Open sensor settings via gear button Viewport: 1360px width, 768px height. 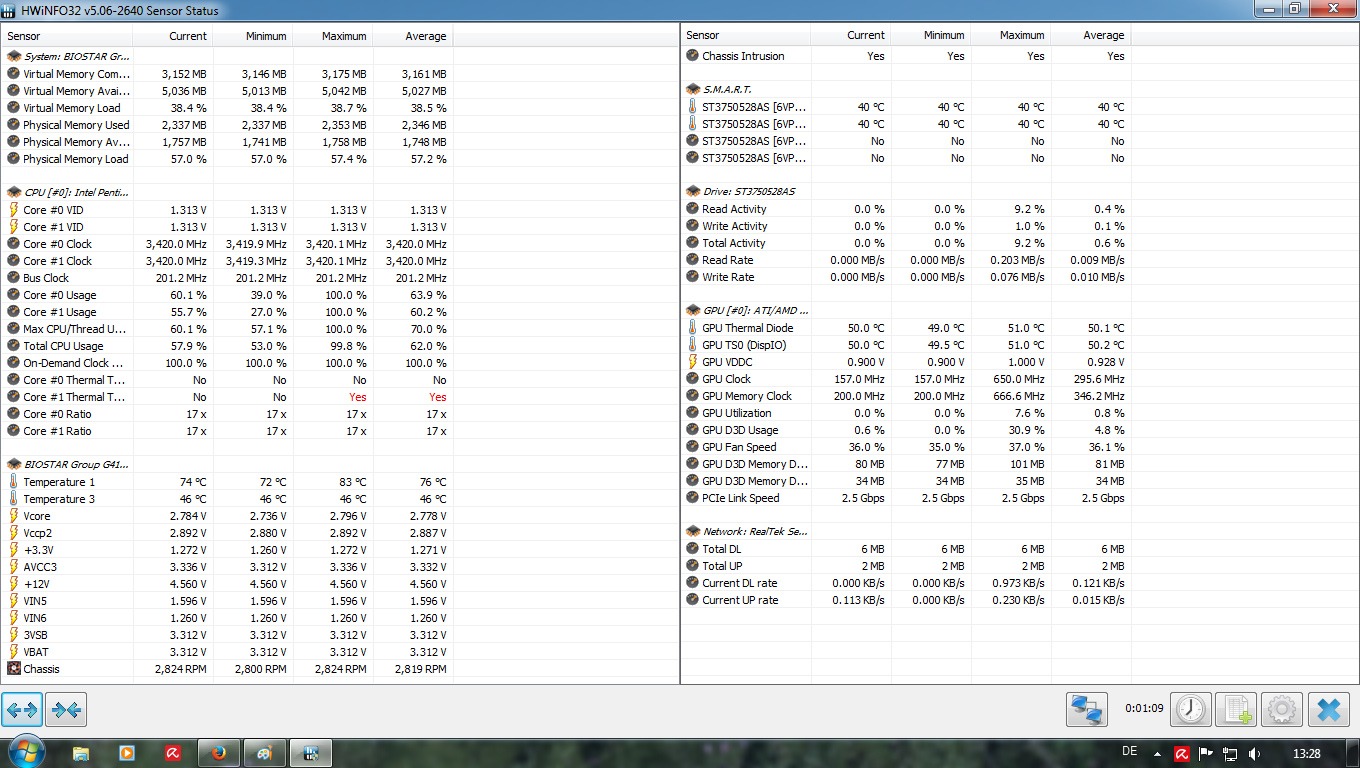click(x=1282, y=710)
